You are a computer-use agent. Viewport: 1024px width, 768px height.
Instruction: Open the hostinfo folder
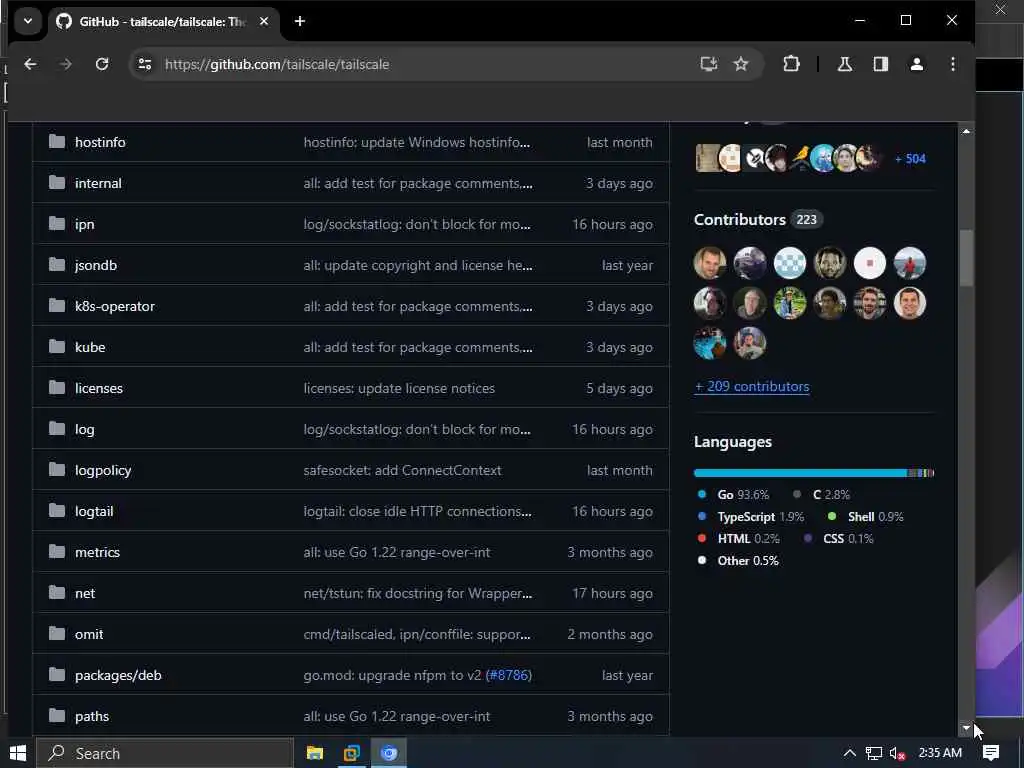100,142
